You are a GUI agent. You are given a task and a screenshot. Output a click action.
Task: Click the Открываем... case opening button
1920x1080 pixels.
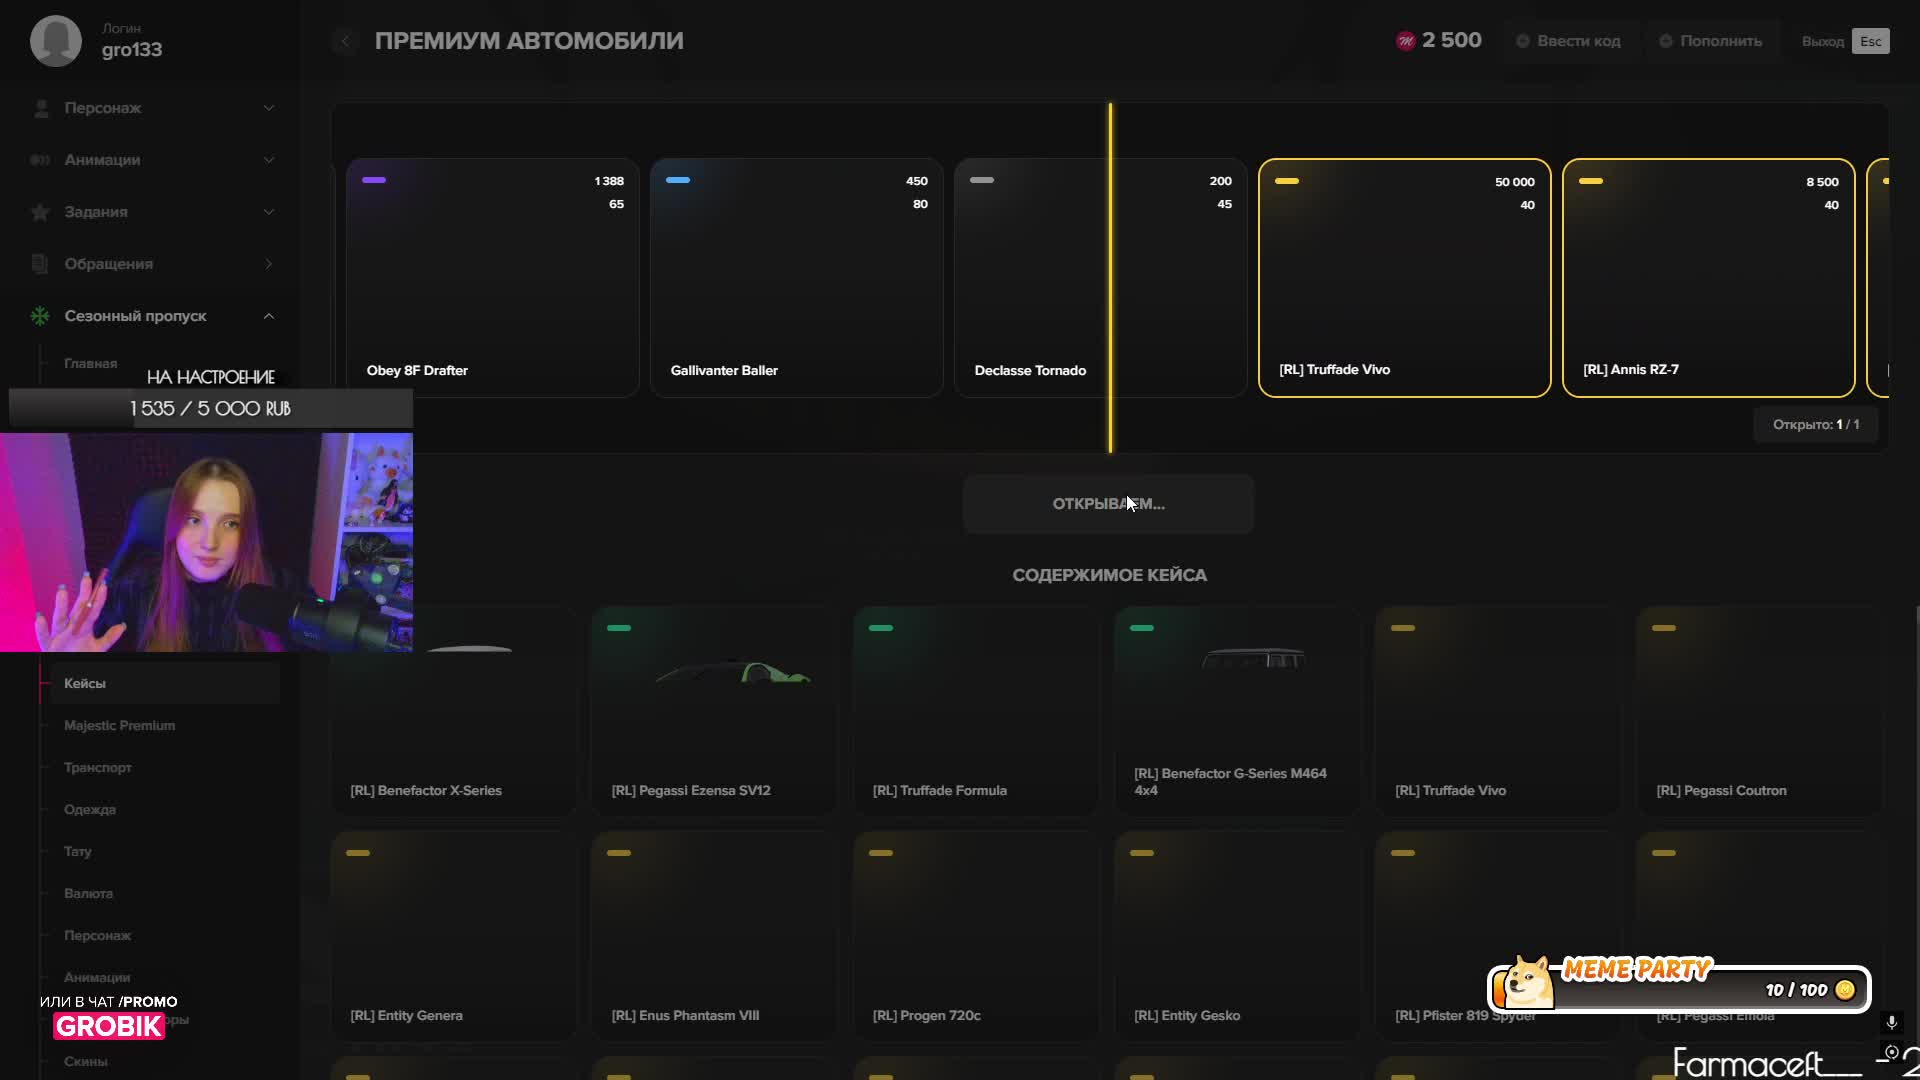point(1108,504)
